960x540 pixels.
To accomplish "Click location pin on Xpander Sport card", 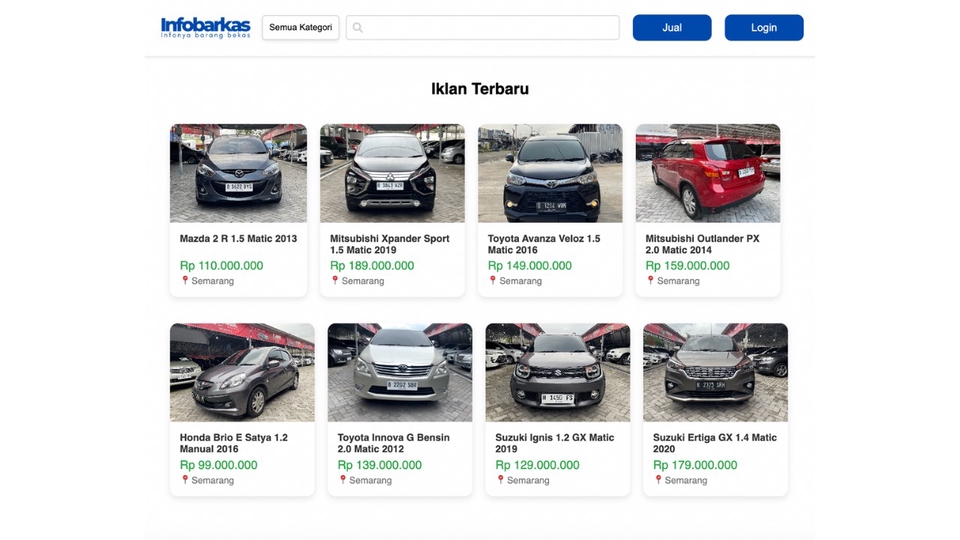I will coord(335,280).
